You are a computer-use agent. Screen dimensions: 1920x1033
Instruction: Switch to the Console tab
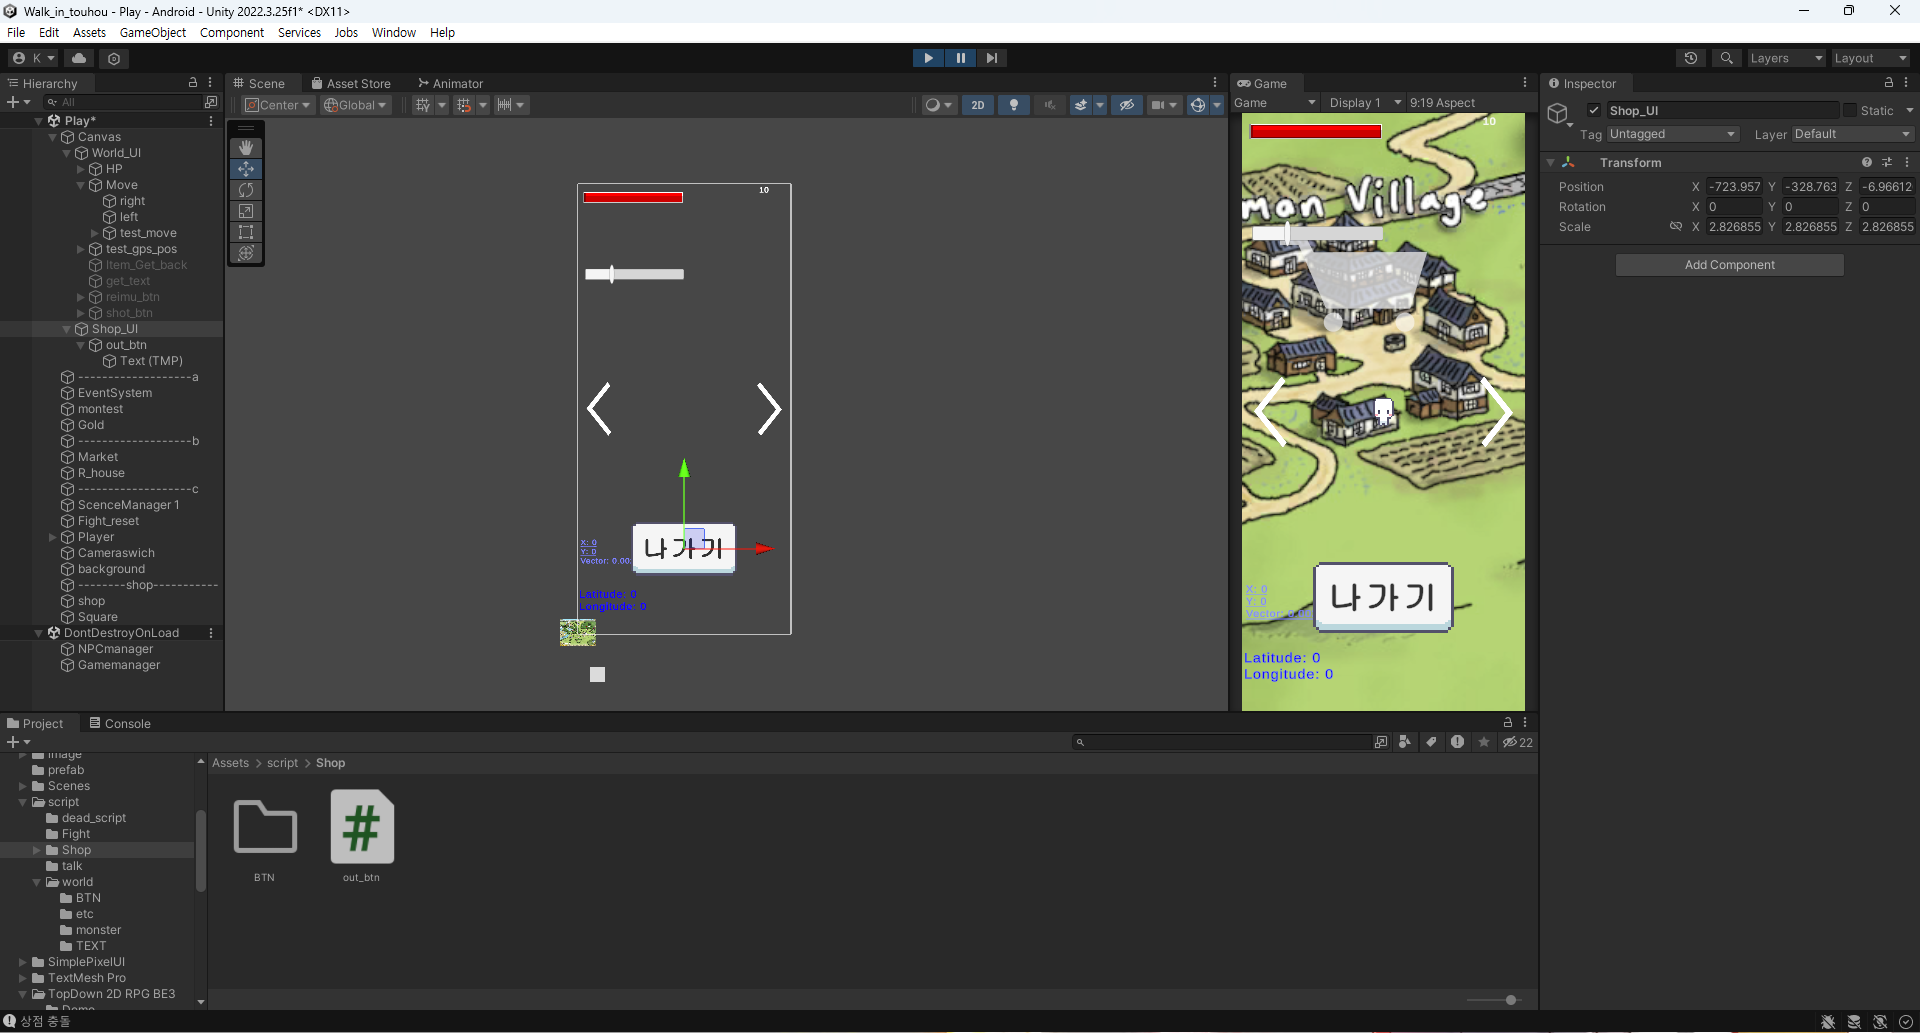pyautogui.click(x=120, y=724)
